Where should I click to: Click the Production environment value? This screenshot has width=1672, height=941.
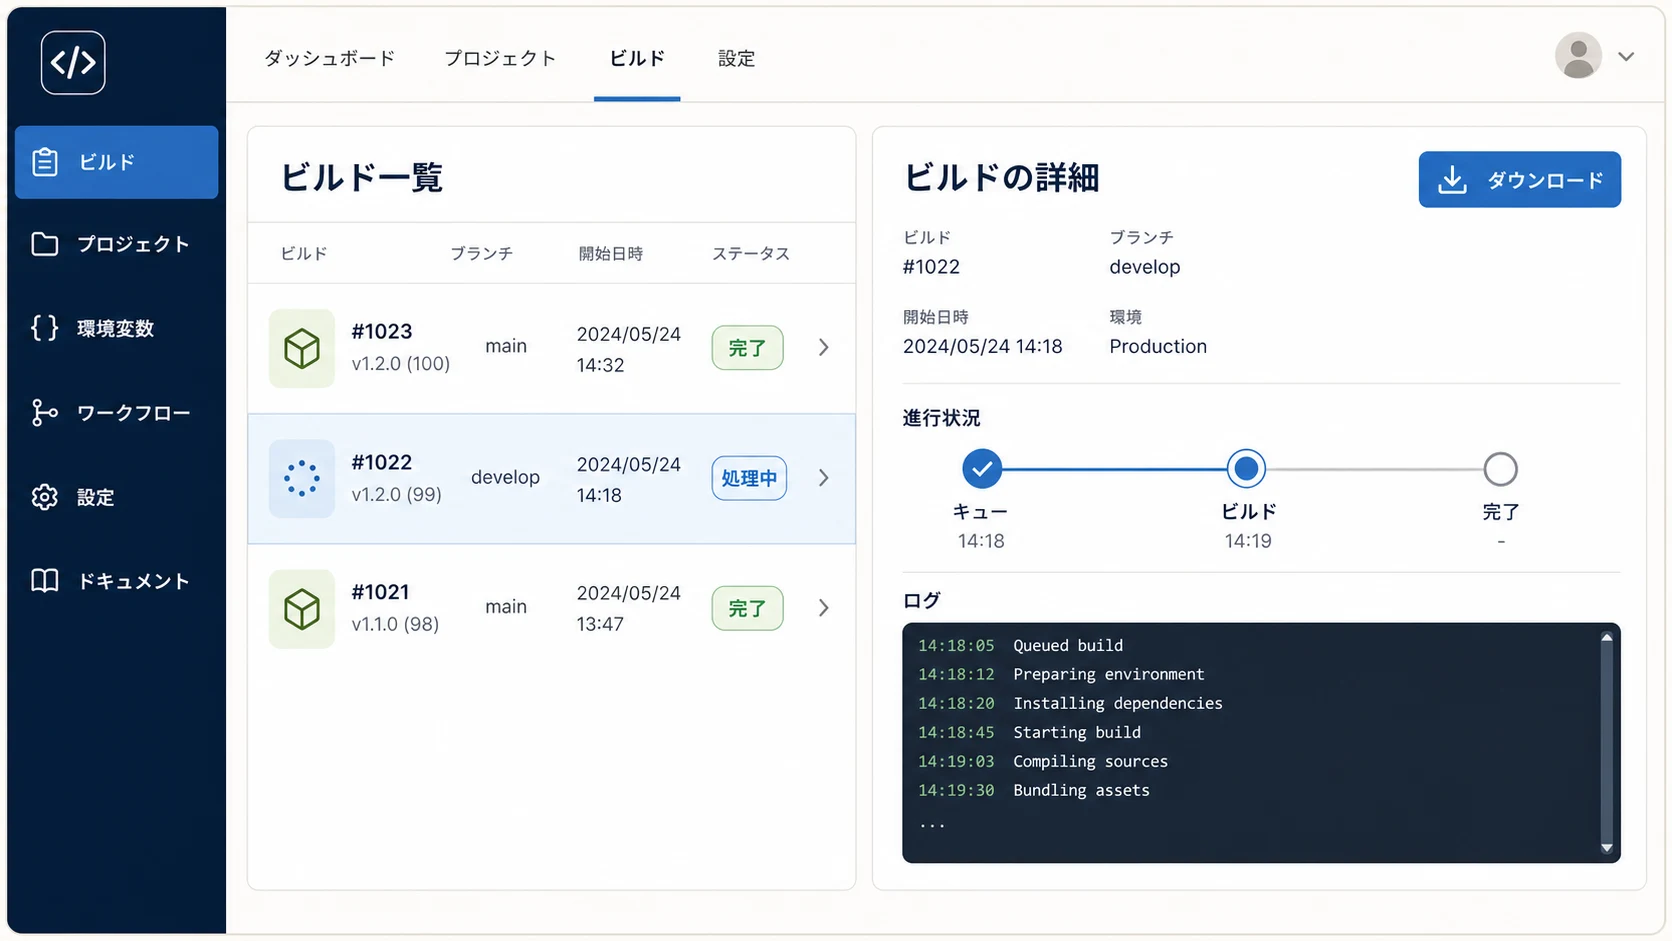(x=1158, y=346)
